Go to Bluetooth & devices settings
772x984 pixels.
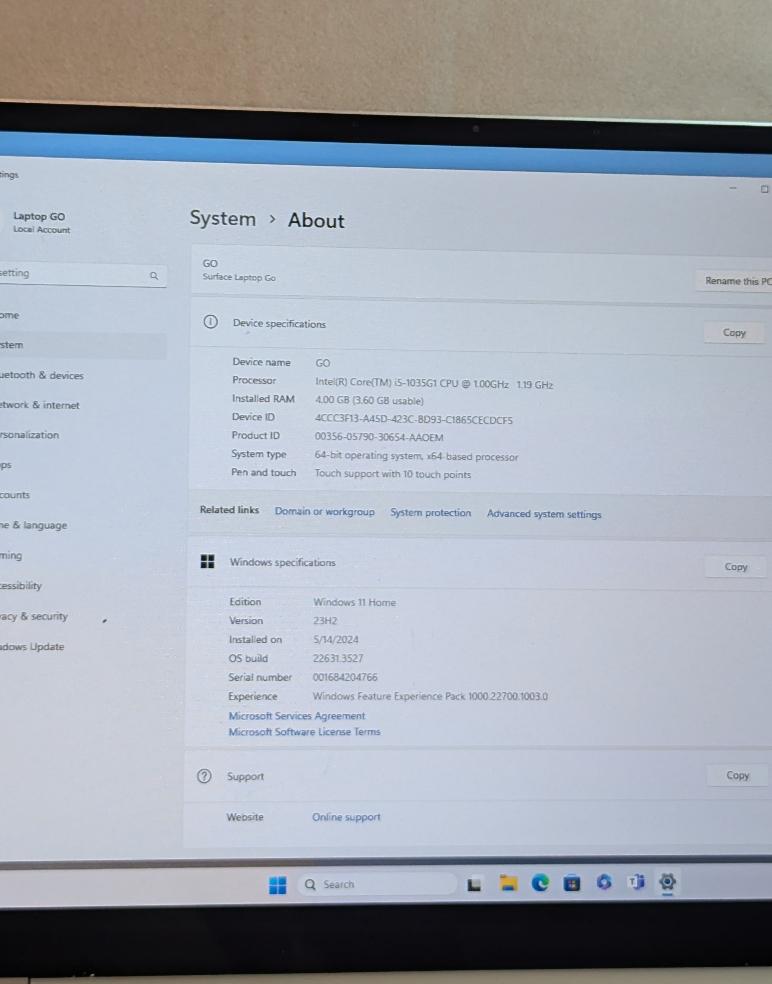42,376
